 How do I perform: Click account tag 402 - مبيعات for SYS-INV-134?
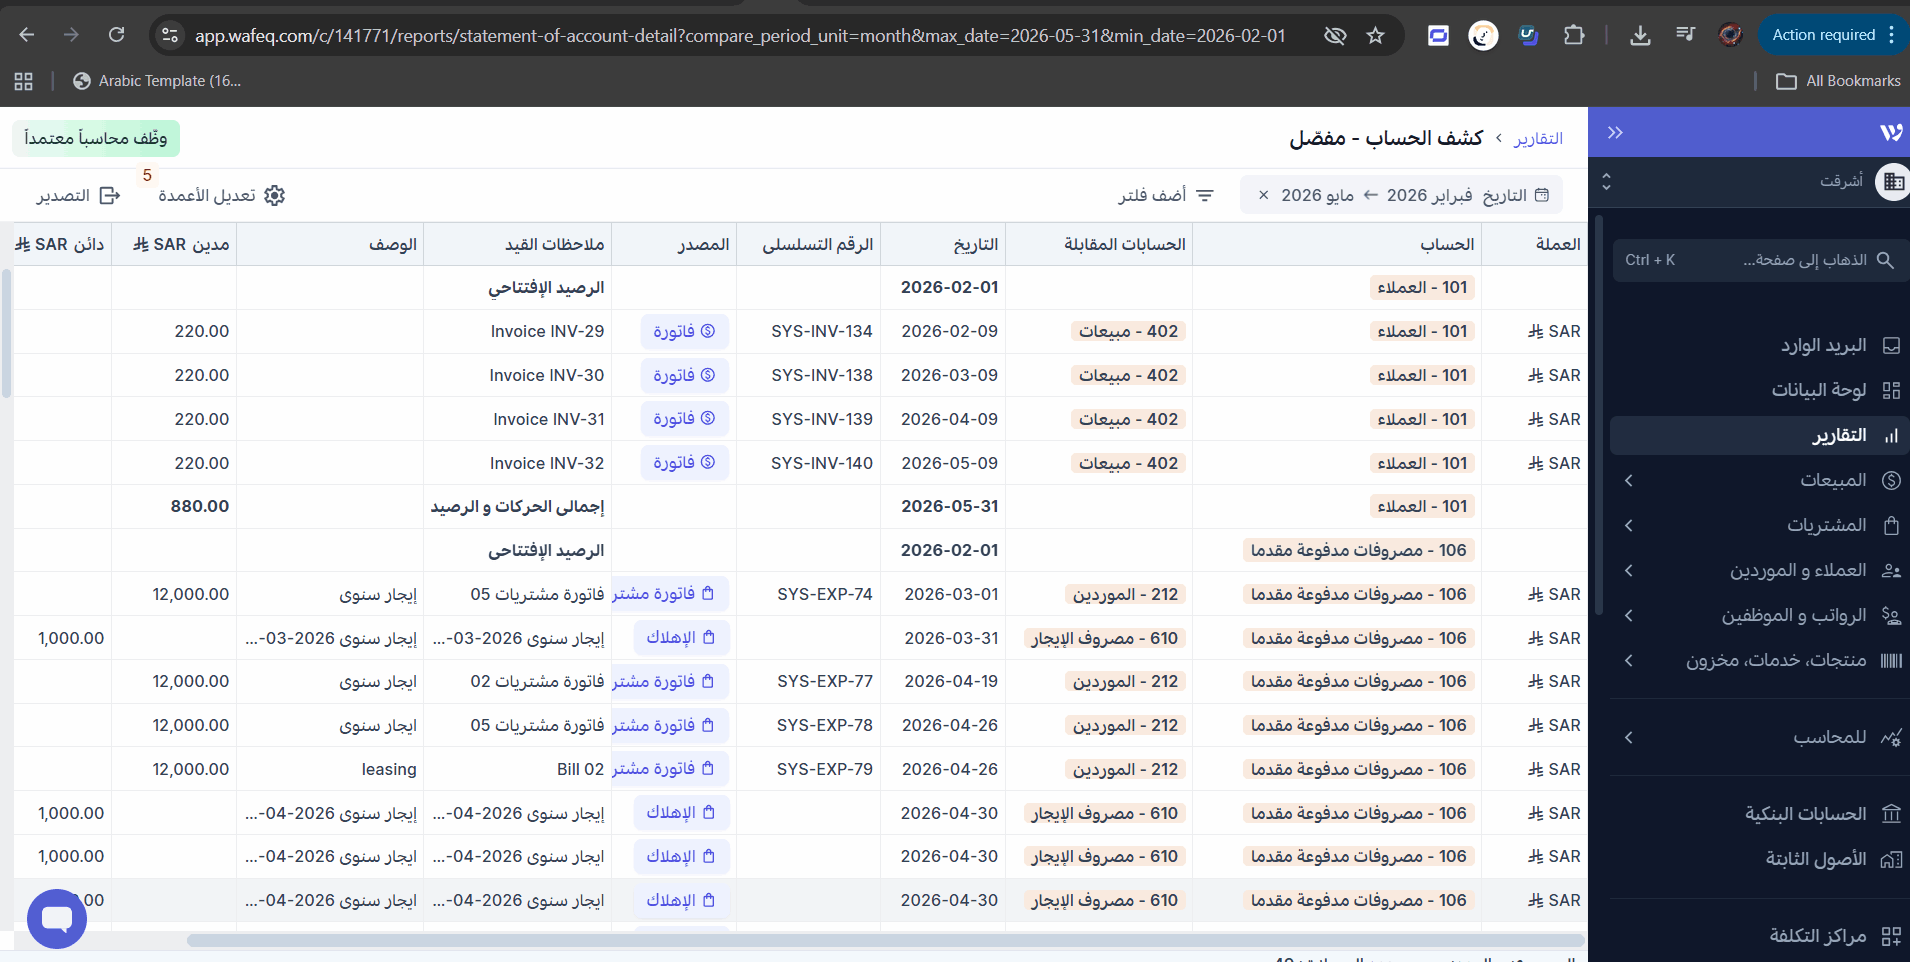(1128, 332)
